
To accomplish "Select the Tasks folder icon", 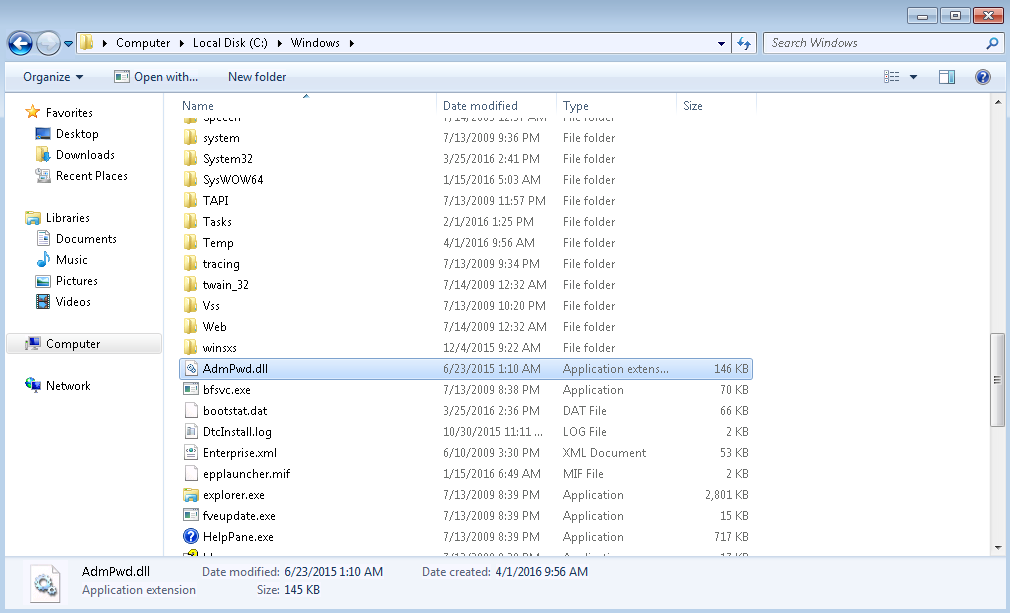I will click(190, 222).
